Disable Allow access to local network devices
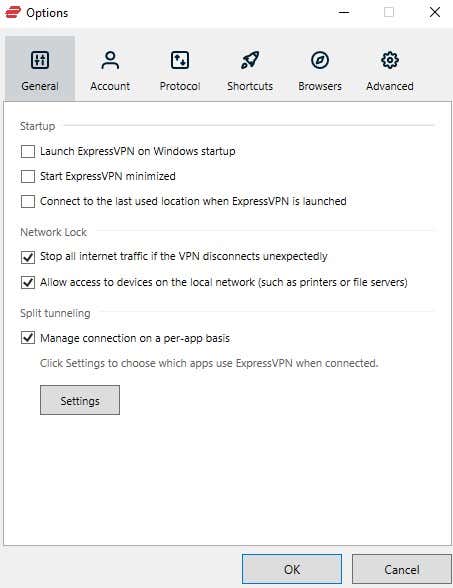453x588 pixels. [x=28, y=282]
